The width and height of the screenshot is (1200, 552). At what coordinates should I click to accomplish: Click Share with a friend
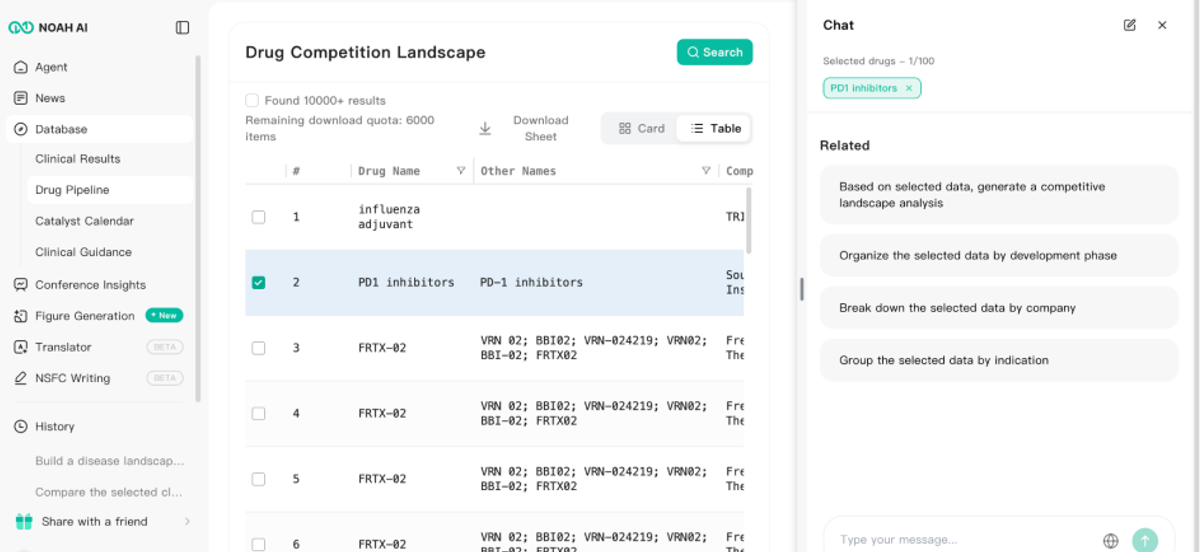click(x=95, y=521)
